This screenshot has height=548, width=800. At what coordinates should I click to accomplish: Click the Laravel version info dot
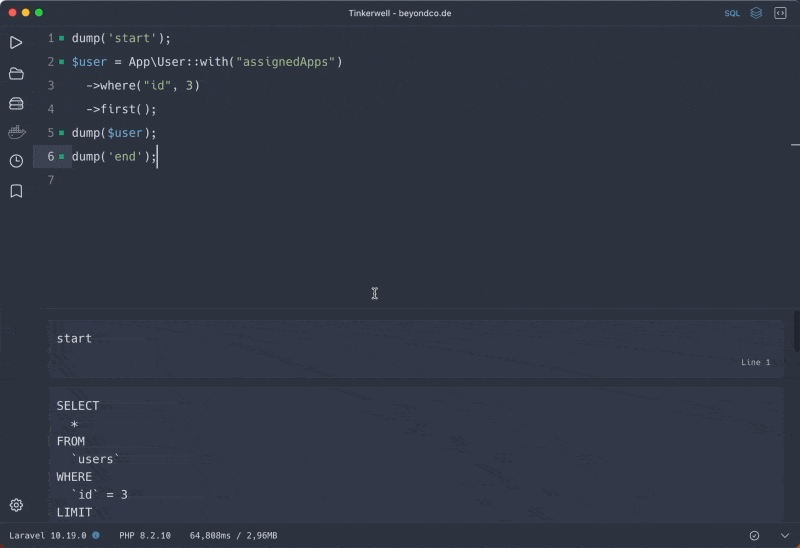96,535
